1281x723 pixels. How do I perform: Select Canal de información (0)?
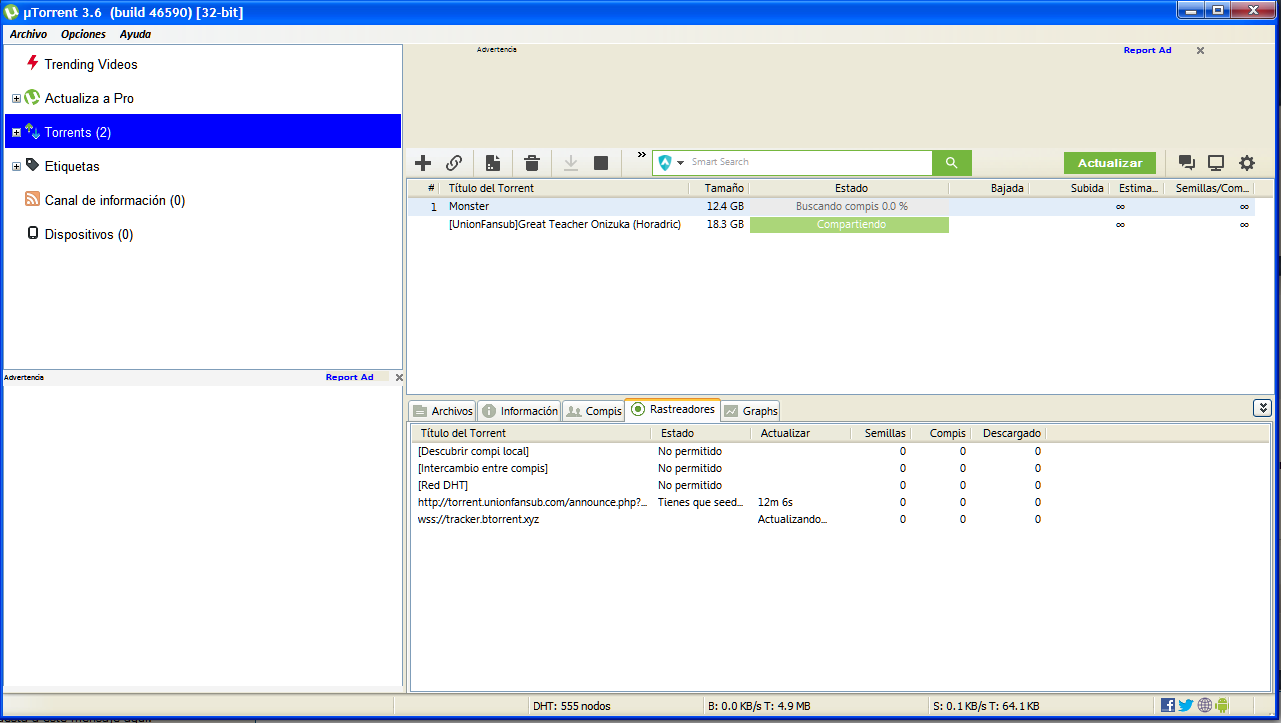click(x=115, y=200)
